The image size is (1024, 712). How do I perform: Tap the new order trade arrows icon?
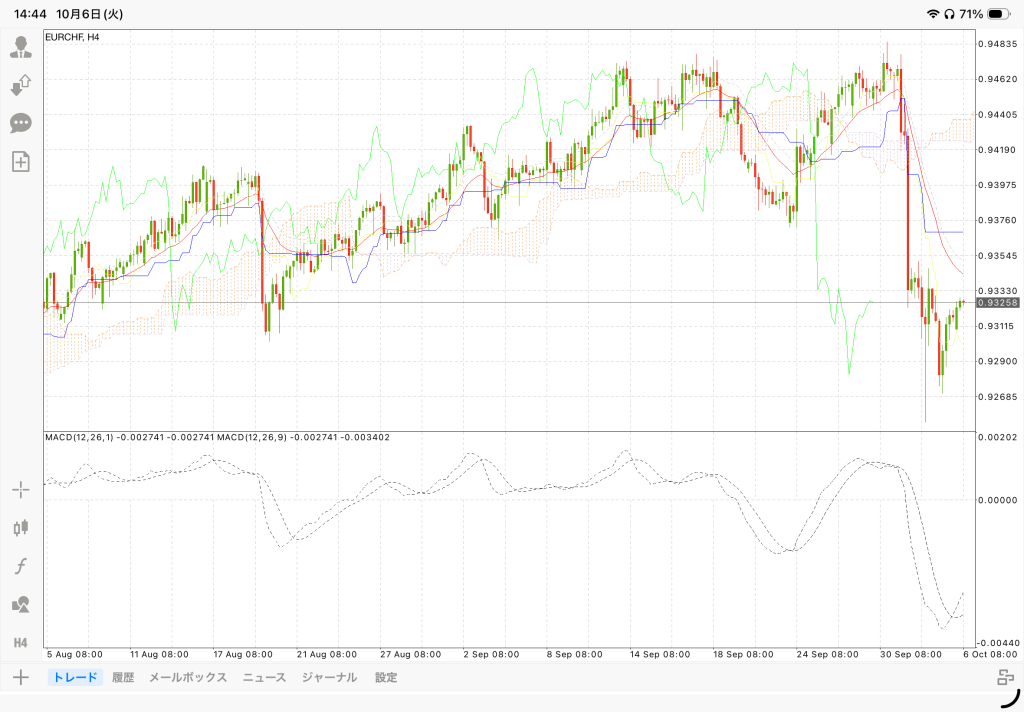(21, 85)
